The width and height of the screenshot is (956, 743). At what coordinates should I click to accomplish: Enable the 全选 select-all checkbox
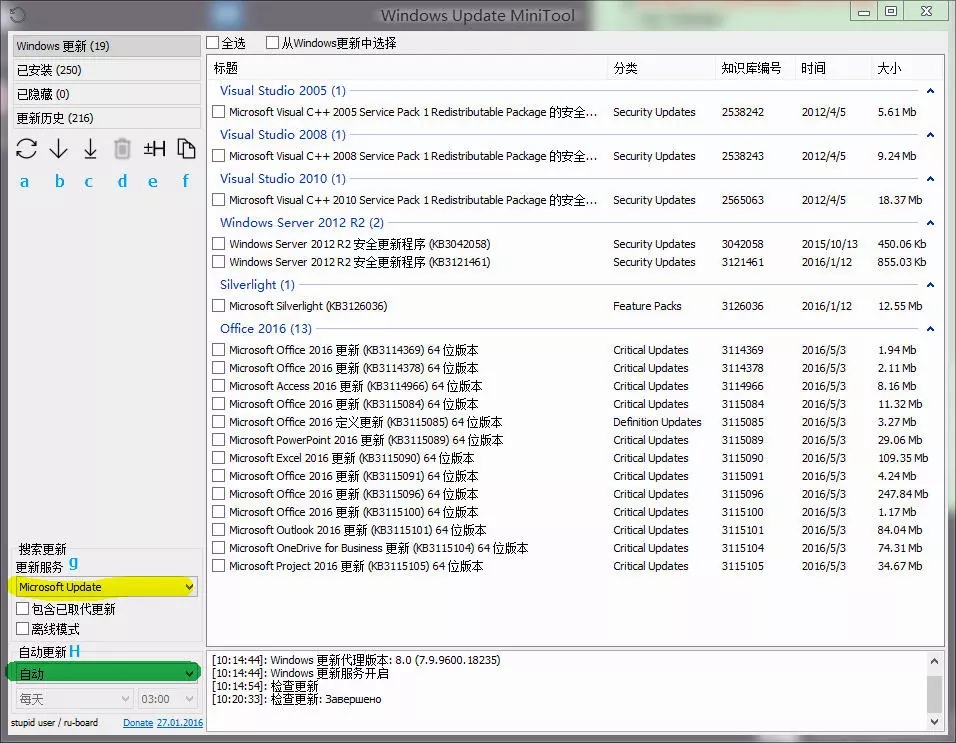click(x=213, y=43)
